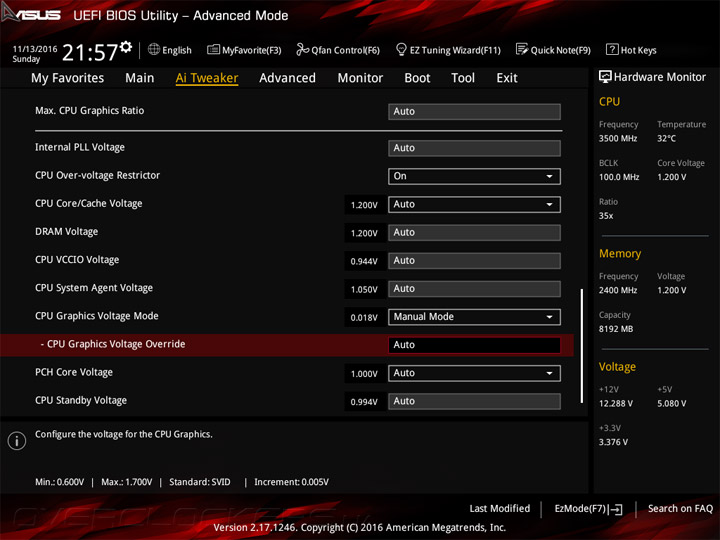Click the Hardware Monitor screen icon
The image size is (720, 540).
pyautogui.click(x=605, y=77)
